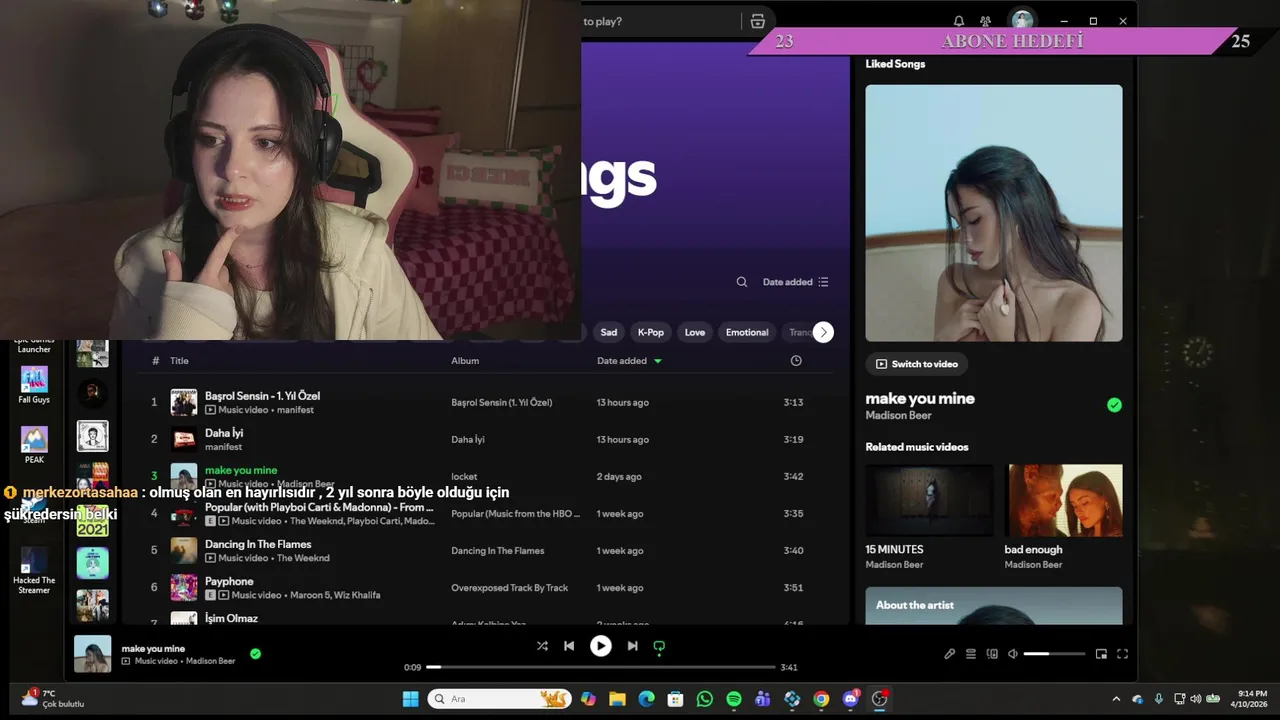Open the Date added sort dropdown

796,282
